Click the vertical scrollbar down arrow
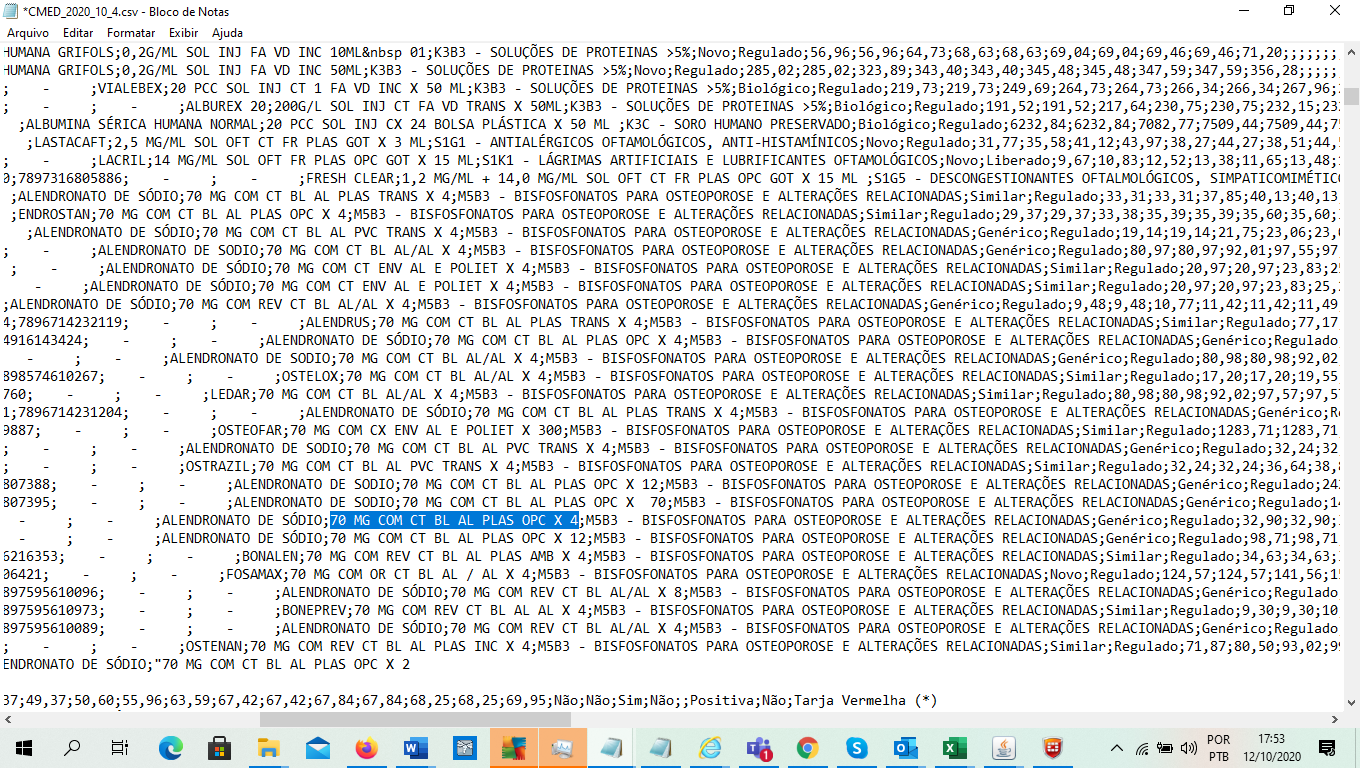The height and width of the screenshot is (768, 1360). coord(1351,702)
